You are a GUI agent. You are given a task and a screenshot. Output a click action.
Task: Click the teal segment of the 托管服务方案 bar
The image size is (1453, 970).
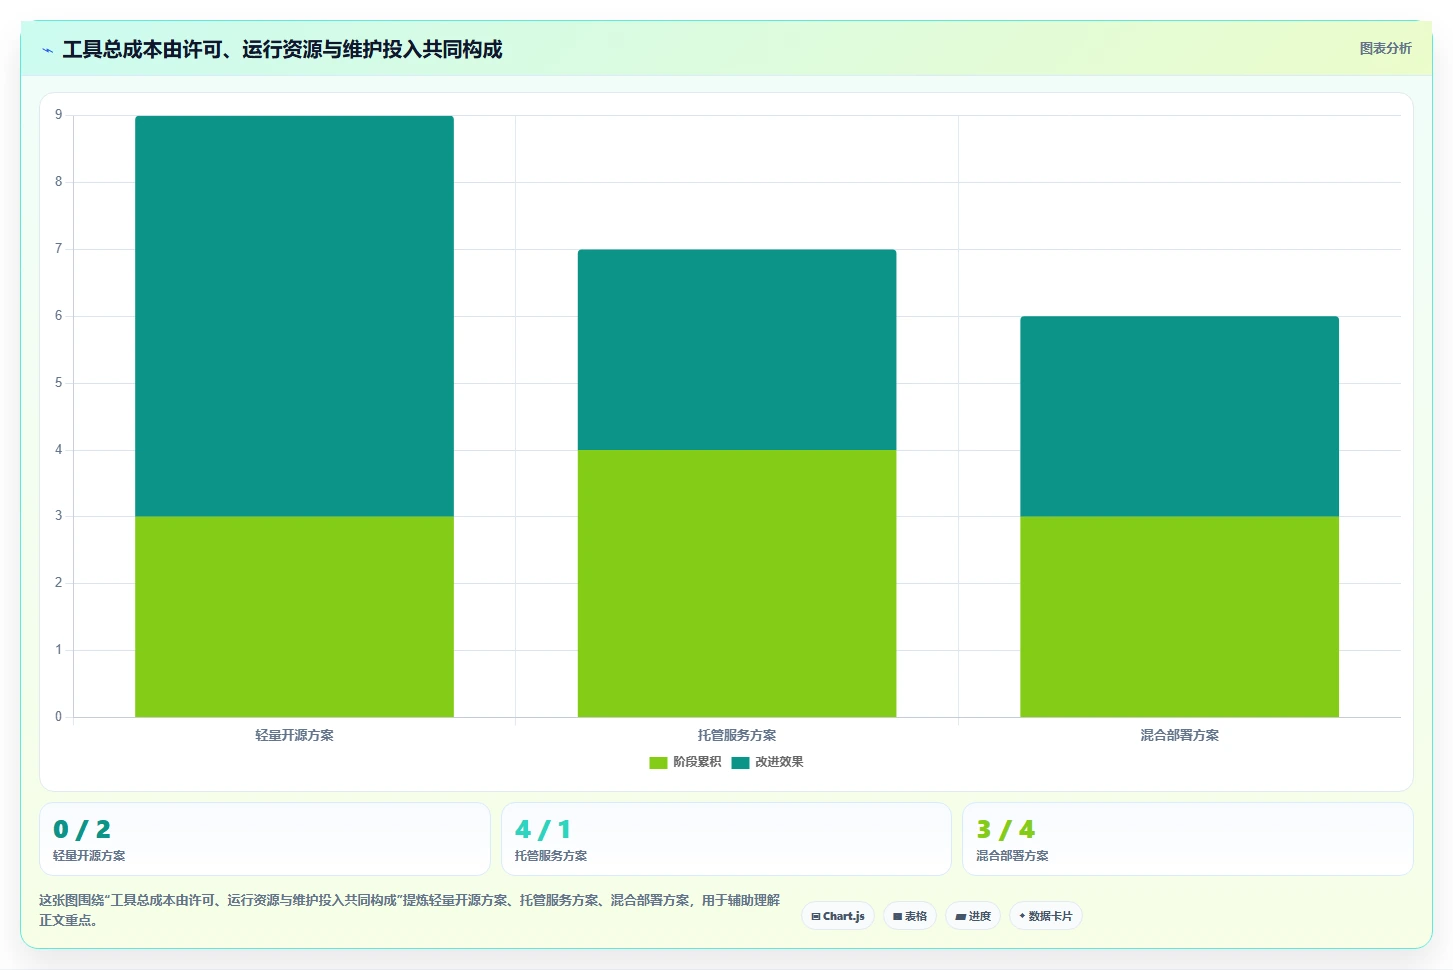pyautogui.click(x=737, y=350)
